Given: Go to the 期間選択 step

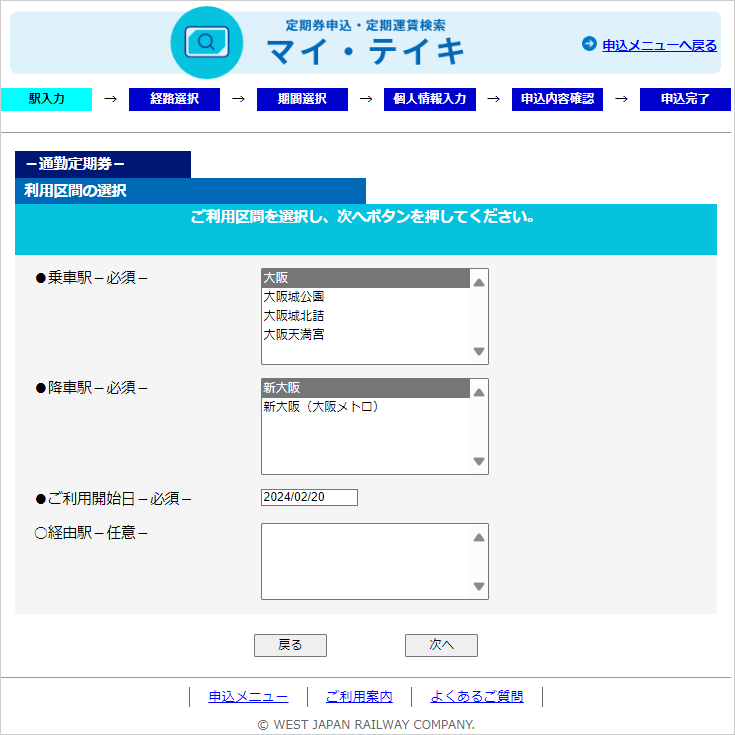Looking at the screenshot, I should click(x=302, y=99).
